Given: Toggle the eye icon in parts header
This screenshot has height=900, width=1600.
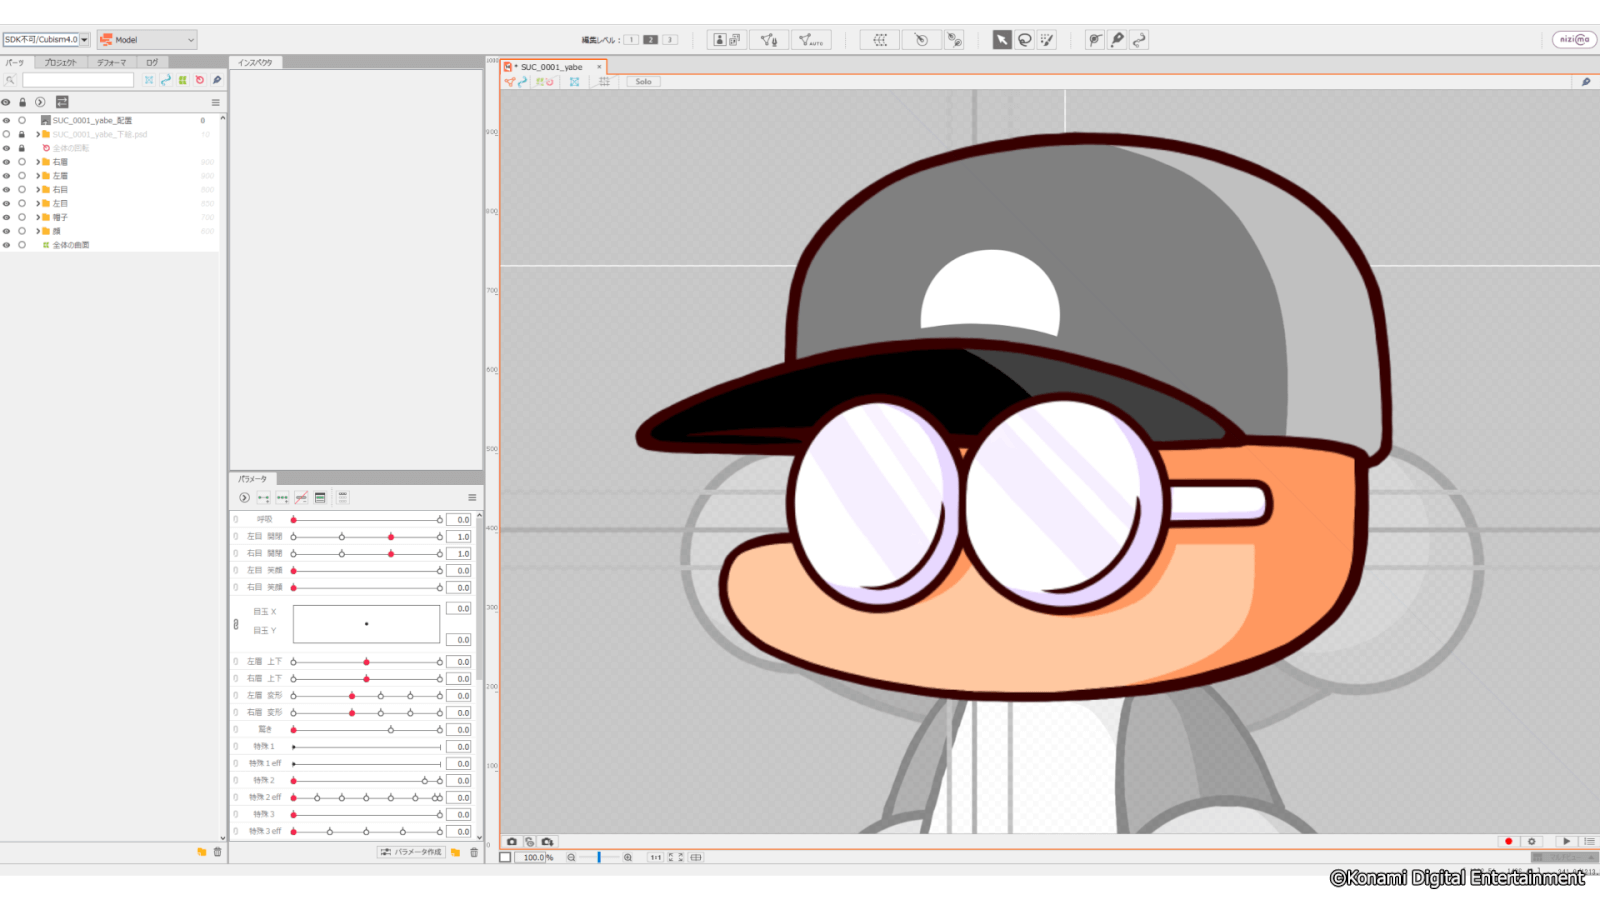Looking at the screenshot, I should (x=6, y=102).
